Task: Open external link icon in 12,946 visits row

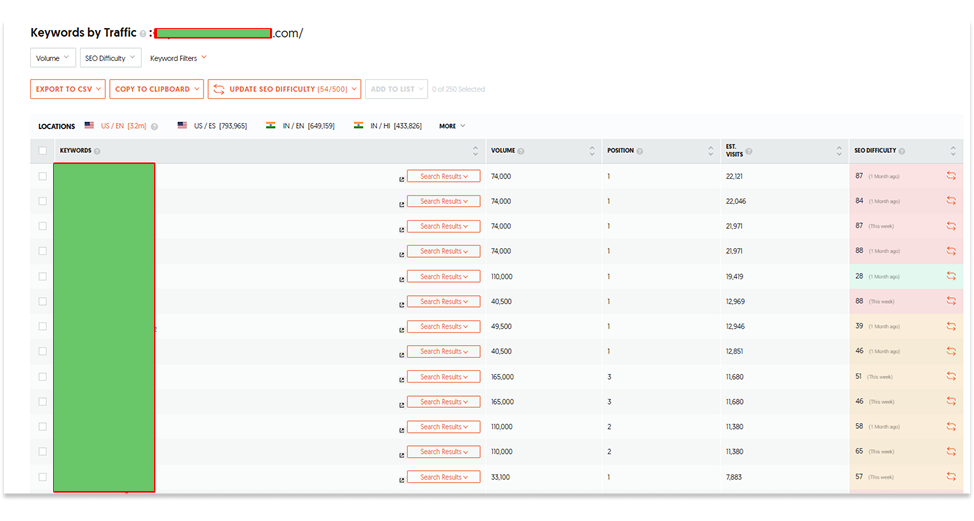Action: [401, 330]
